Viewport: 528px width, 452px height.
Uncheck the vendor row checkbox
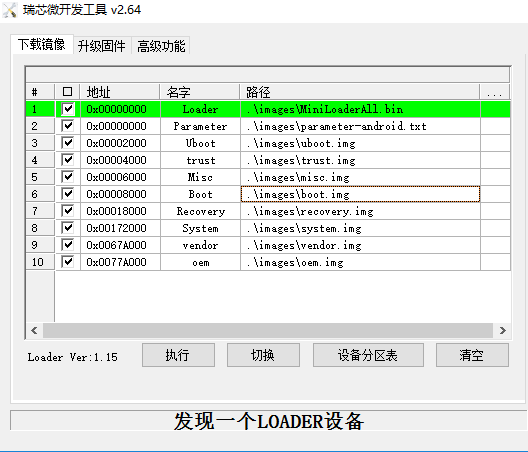pyautogui.click(x=68, y=245)
